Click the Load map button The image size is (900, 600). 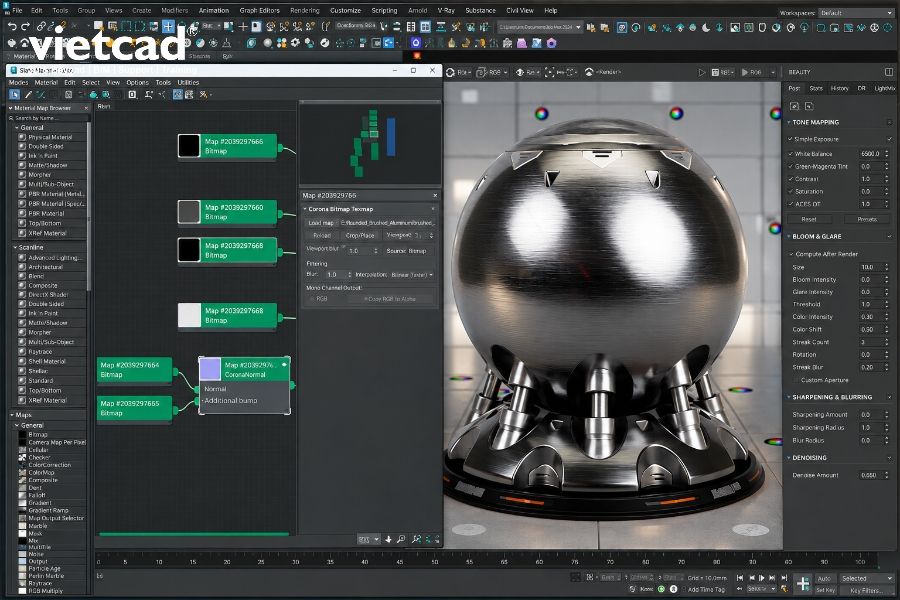(x=321, y=223)
